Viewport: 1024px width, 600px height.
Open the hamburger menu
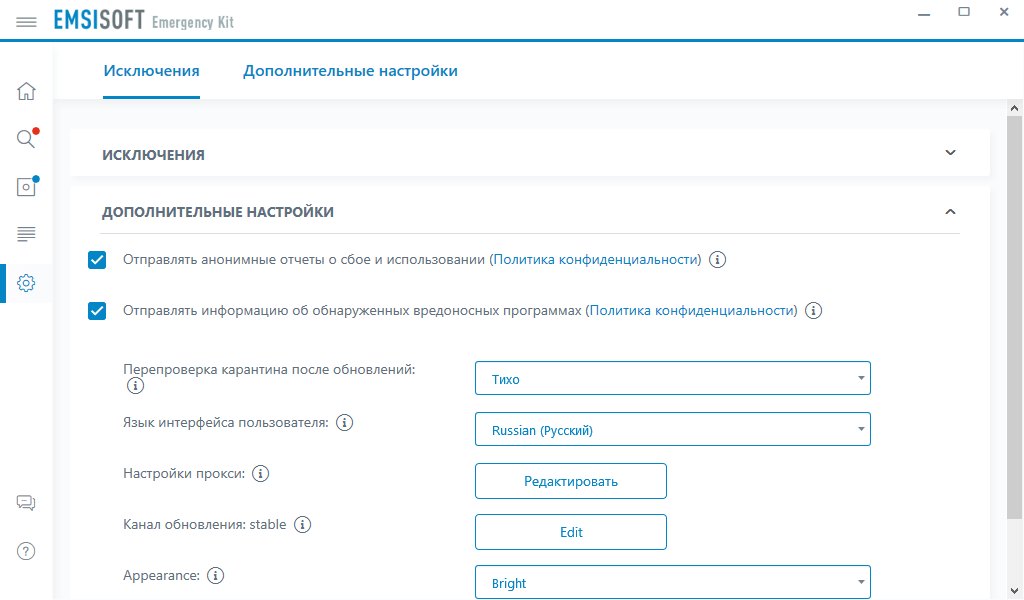click(x=26, y=22)
